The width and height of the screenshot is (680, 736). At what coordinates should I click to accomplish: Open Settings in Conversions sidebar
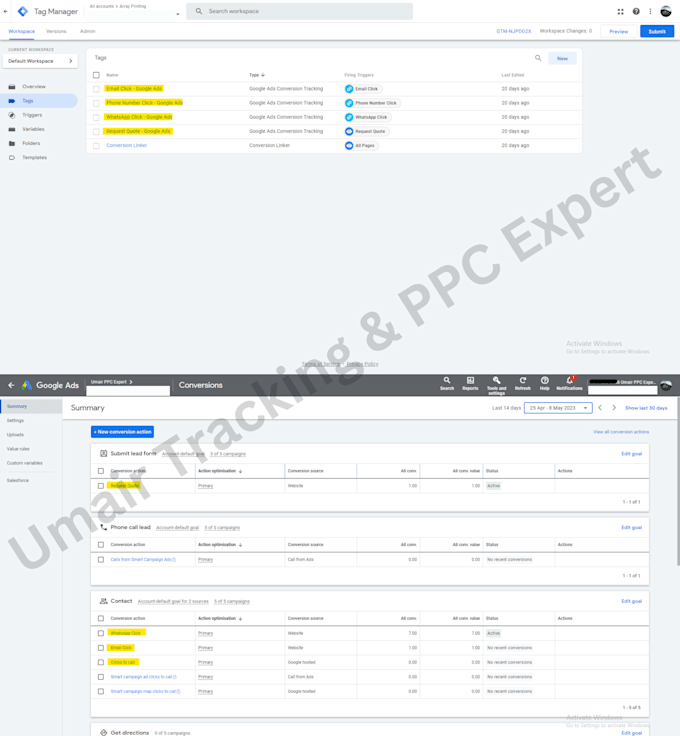click(x=15, y=421)
